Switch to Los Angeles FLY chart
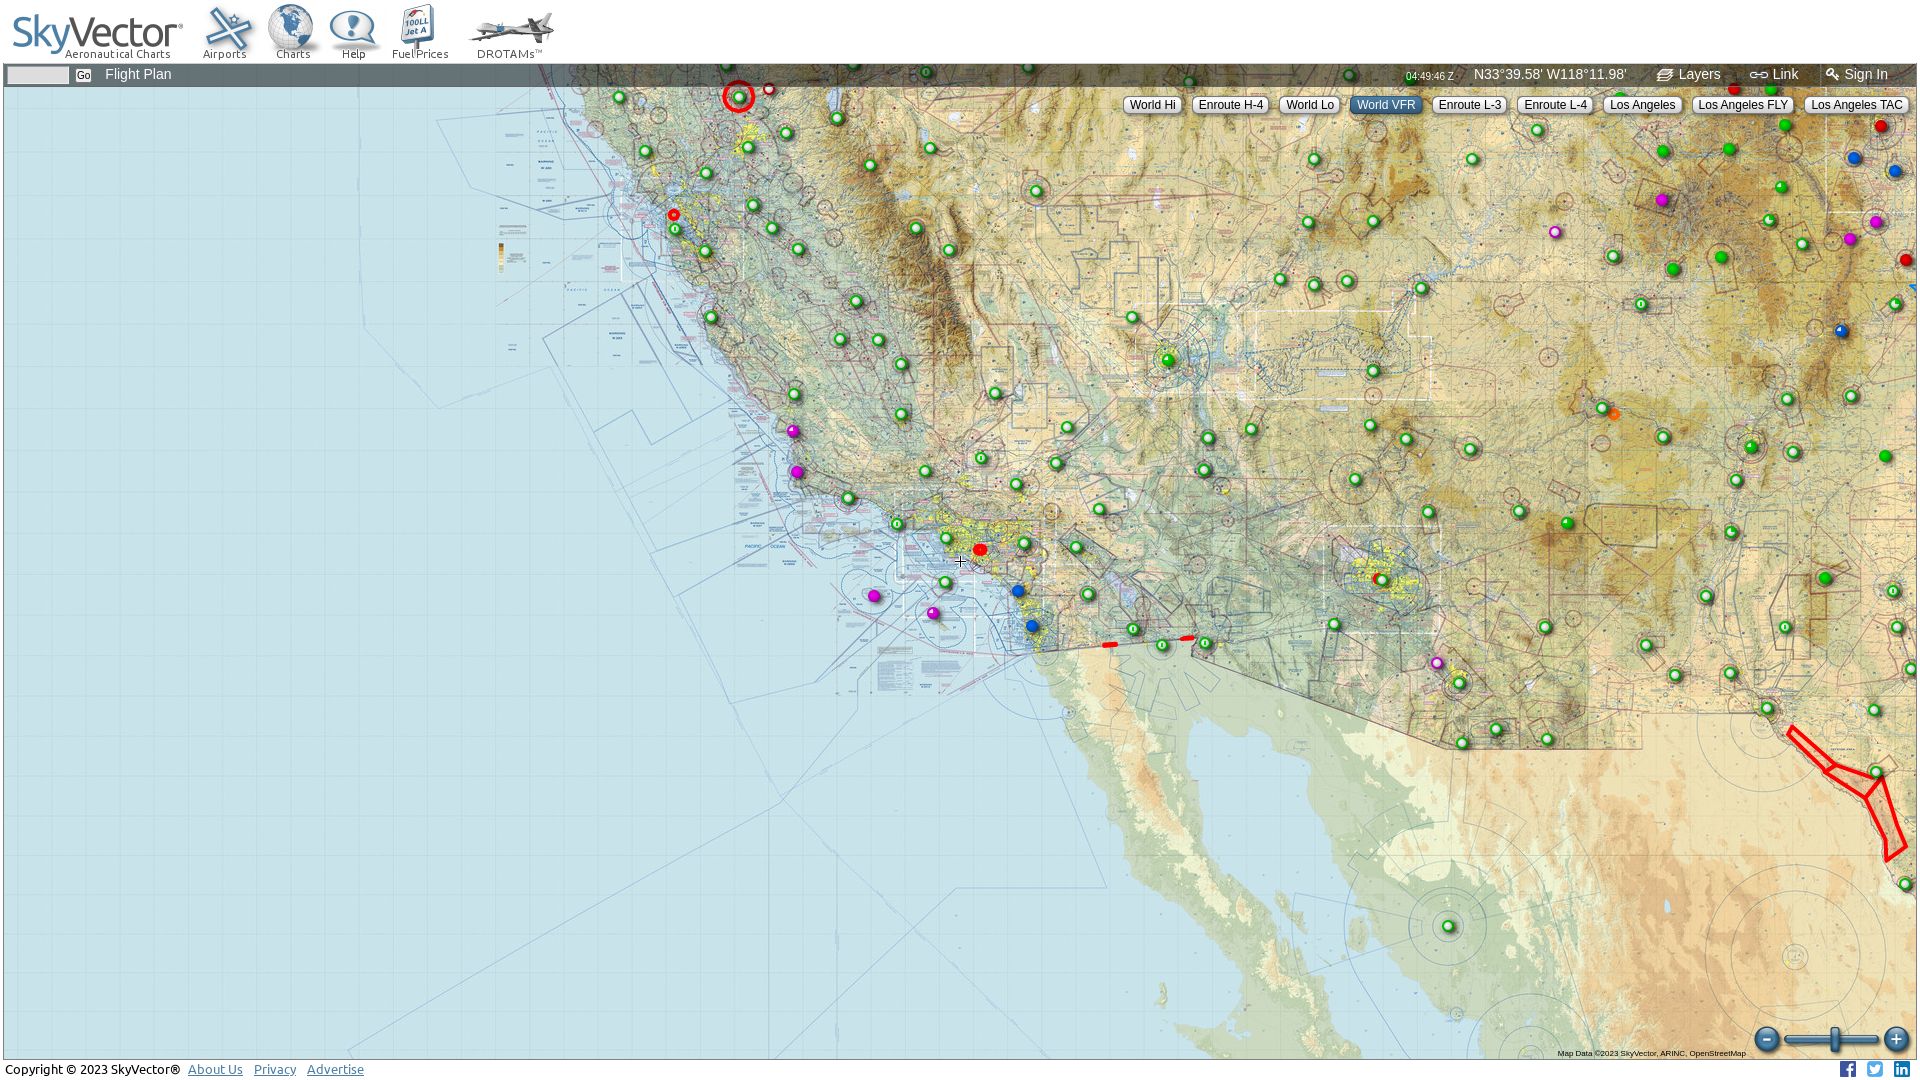The height and width of the screenshot is (1080, 1920). (x=1743, y=105)
